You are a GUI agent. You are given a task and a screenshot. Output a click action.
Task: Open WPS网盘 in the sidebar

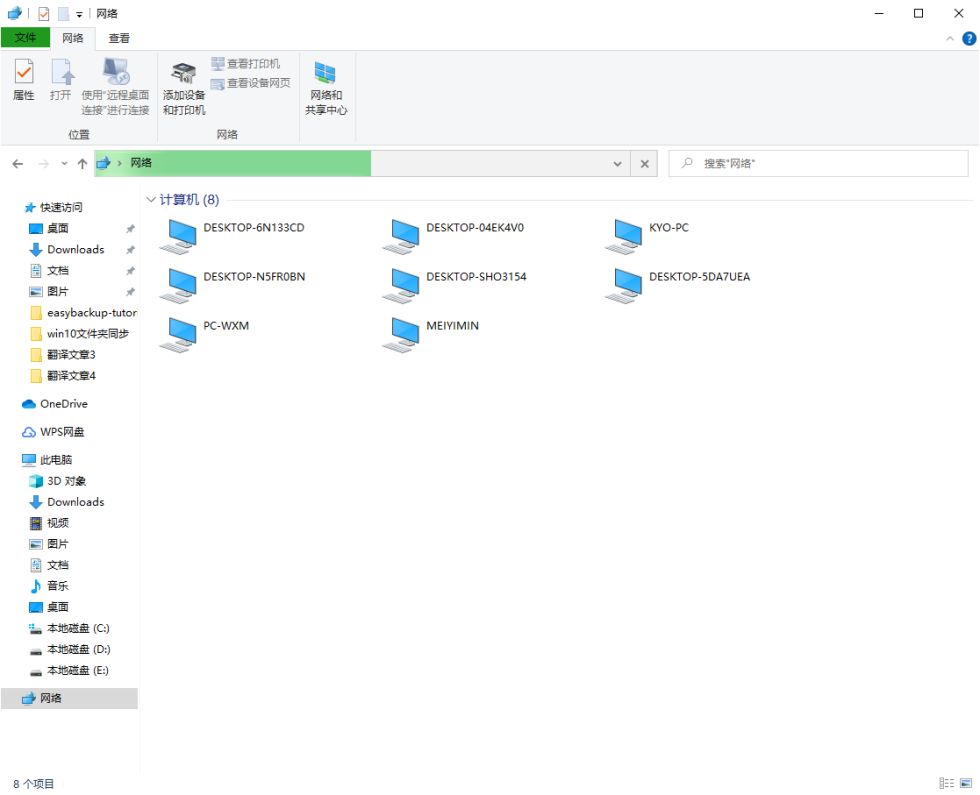click(x=53, y=432)
